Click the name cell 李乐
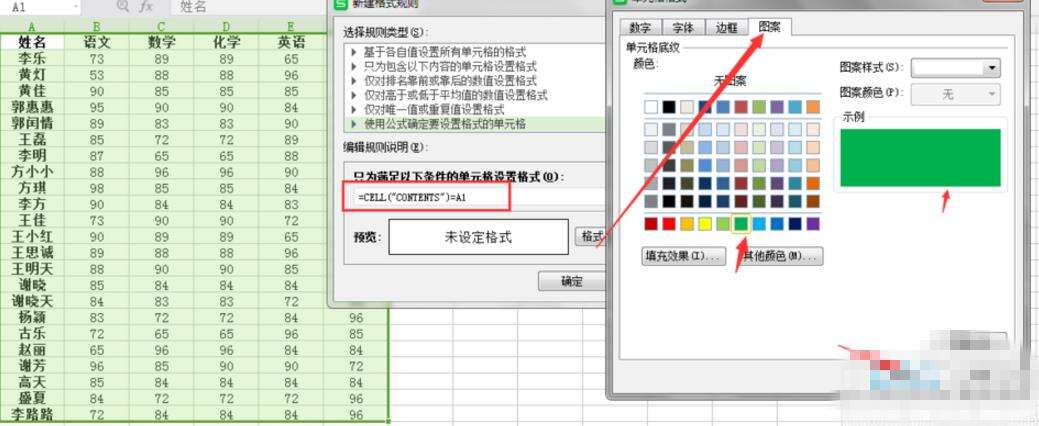The height and width of the screenshot is (426, 1039). 32,58
